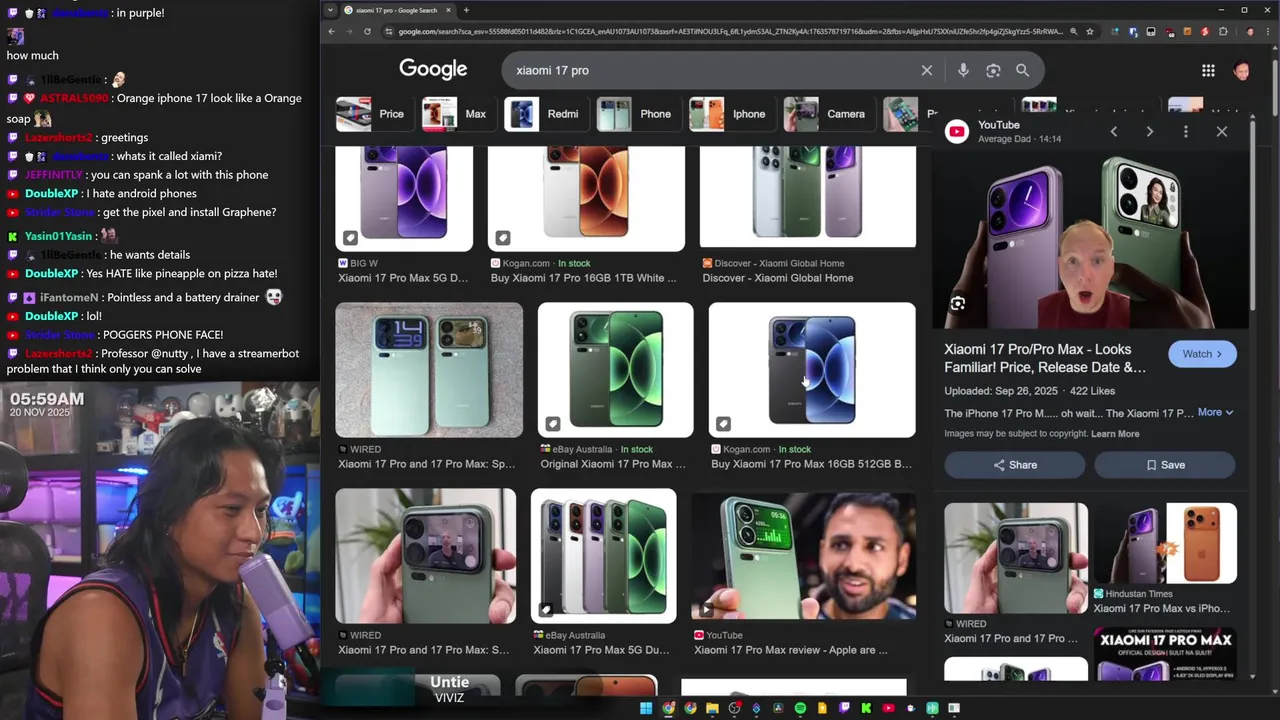1280x720 pixels.
Task: Open the Windows Start menu
Action: pyautogui.click(x=646, y=708)
